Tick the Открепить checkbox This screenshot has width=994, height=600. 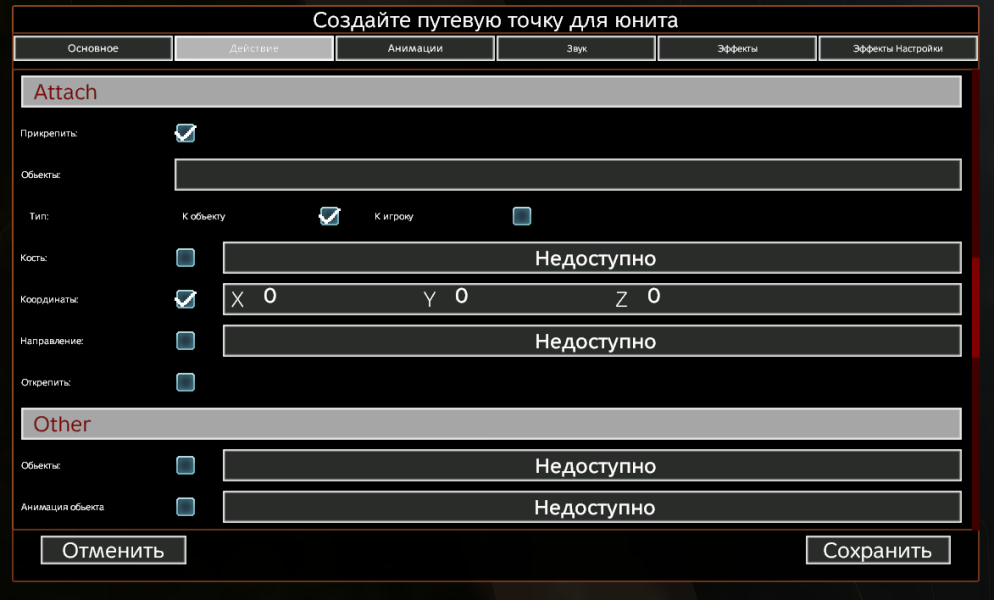point(185,382)
